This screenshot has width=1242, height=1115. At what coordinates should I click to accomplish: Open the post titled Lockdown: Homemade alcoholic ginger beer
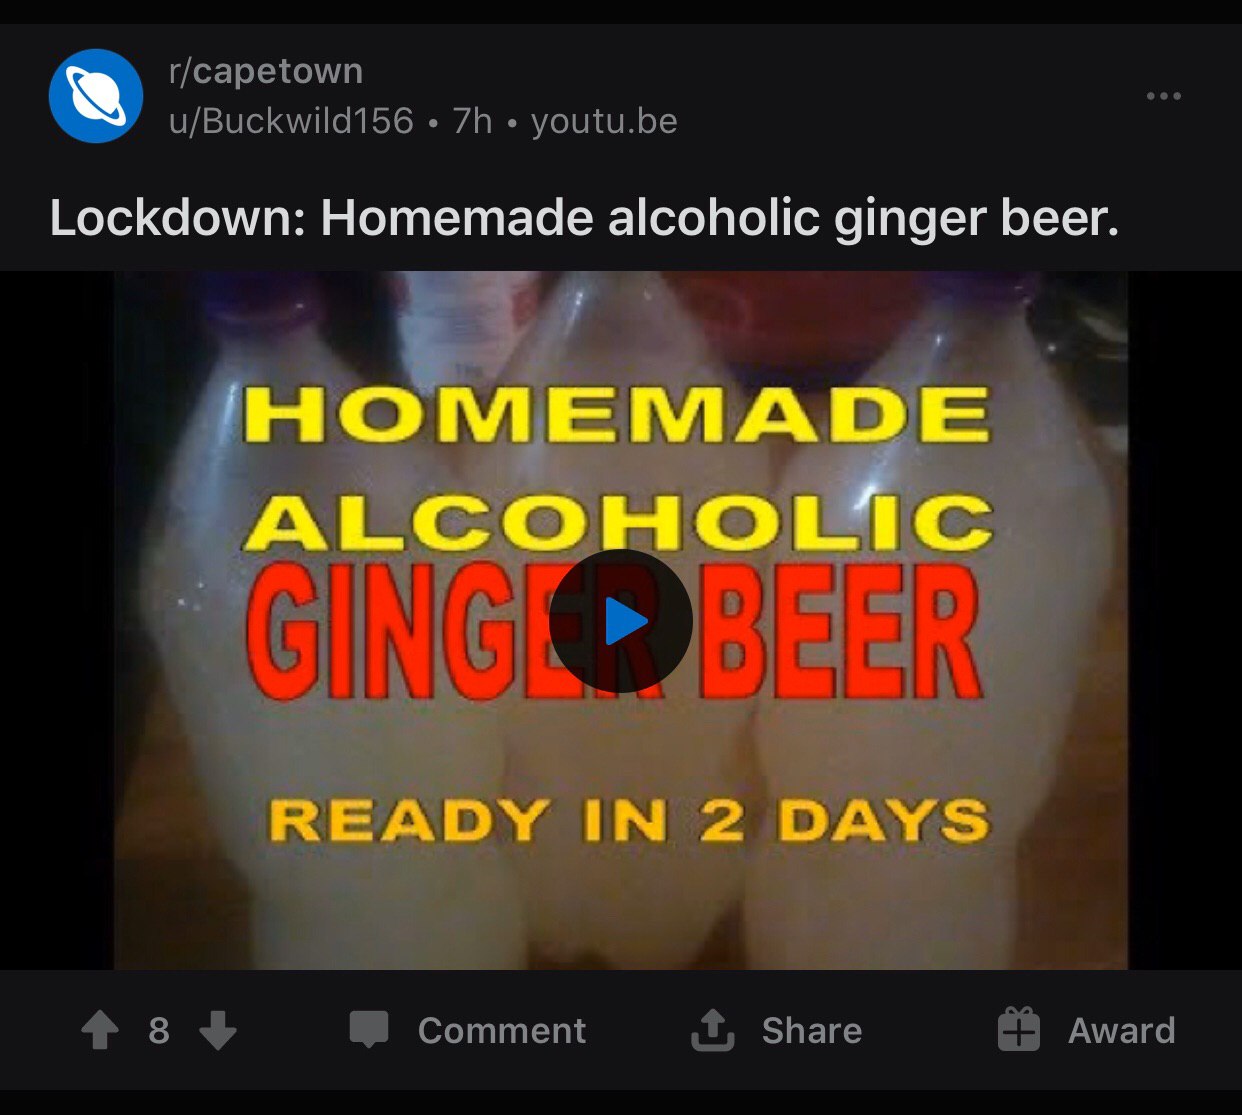coord(584,218)
